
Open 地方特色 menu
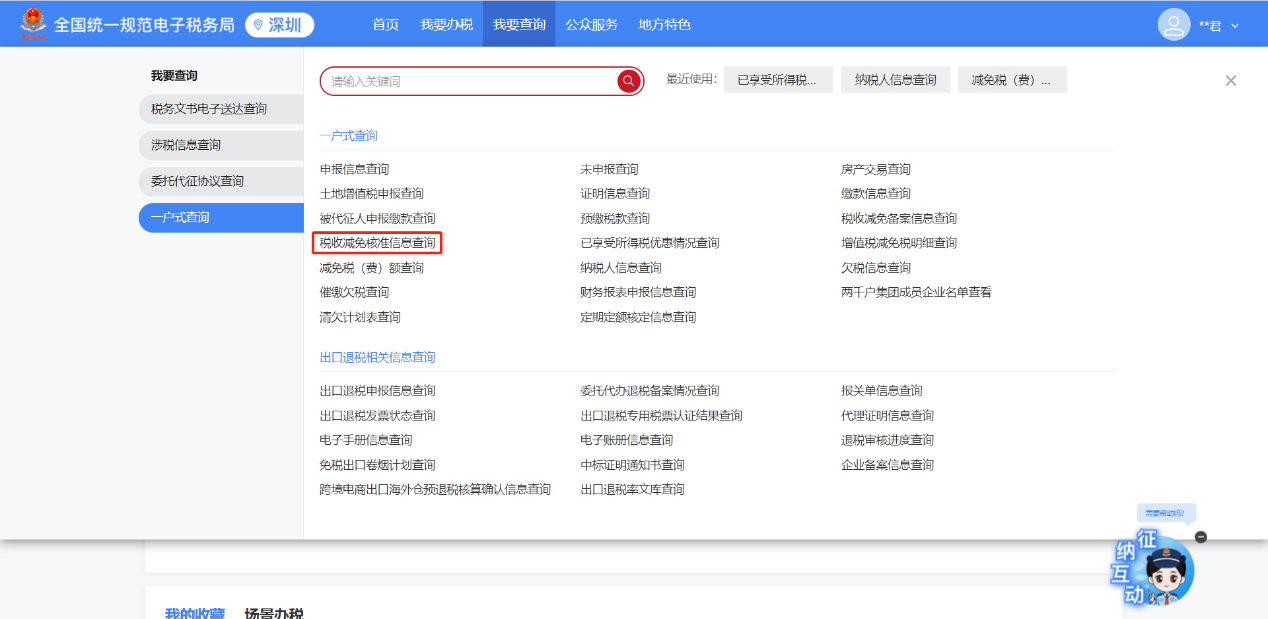(x=664, y=24)
